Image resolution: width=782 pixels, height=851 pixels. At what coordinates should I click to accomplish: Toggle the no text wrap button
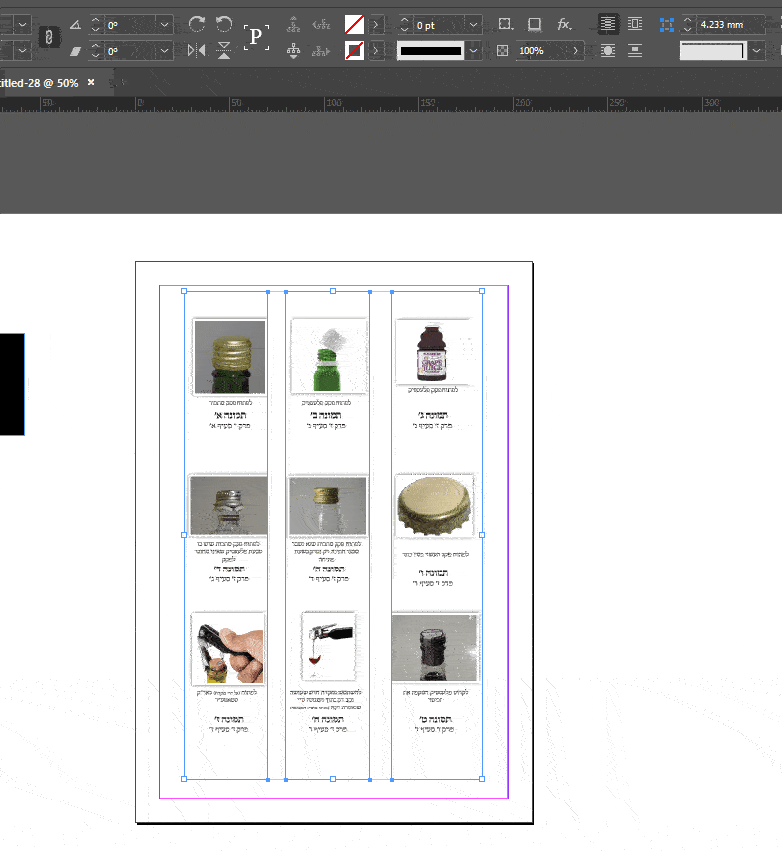click(x=608, y=25)
